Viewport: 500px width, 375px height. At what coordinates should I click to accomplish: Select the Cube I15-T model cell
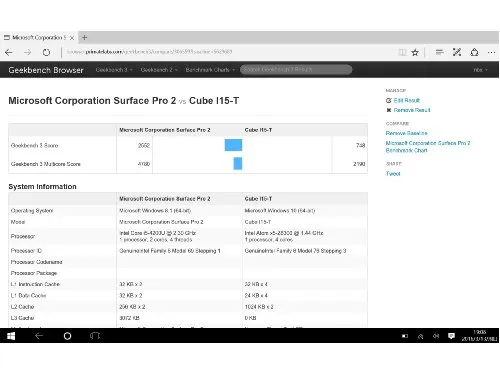(x=258, y=222)
